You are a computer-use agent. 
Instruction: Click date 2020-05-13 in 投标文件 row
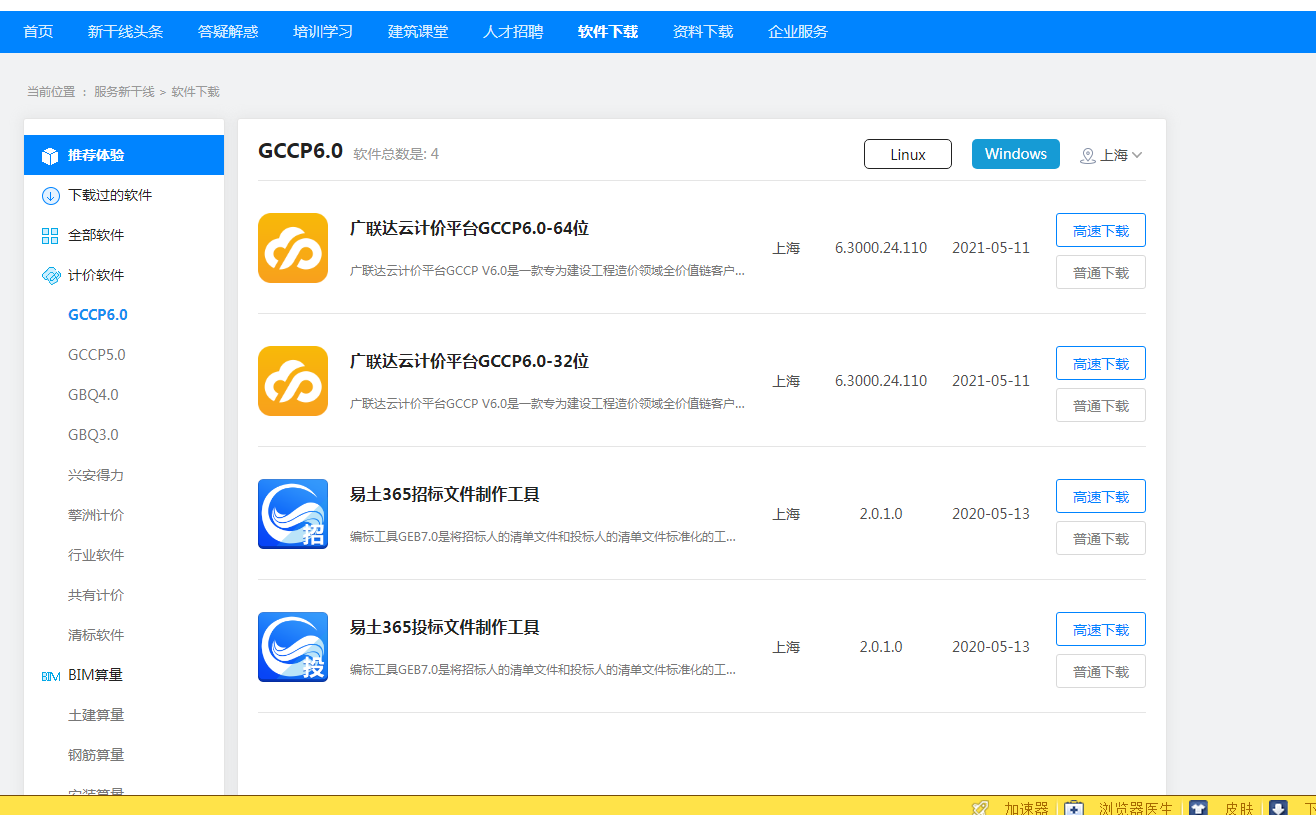click(x=991, y=647)
